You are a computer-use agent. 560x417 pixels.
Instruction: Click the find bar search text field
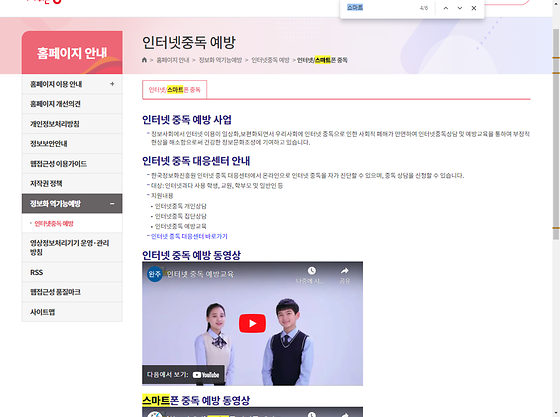(x=380, y=7)
